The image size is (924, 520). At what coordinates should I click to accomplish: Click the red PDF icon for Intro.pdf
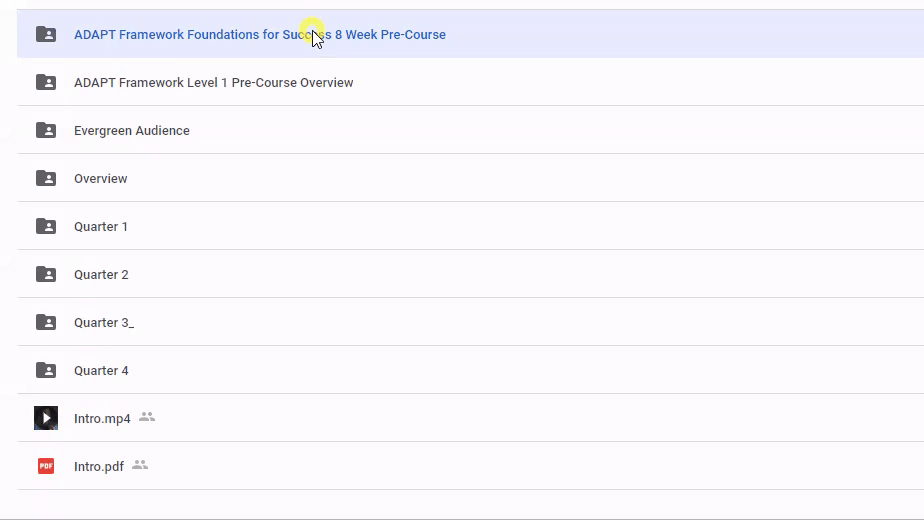point(46,466)
